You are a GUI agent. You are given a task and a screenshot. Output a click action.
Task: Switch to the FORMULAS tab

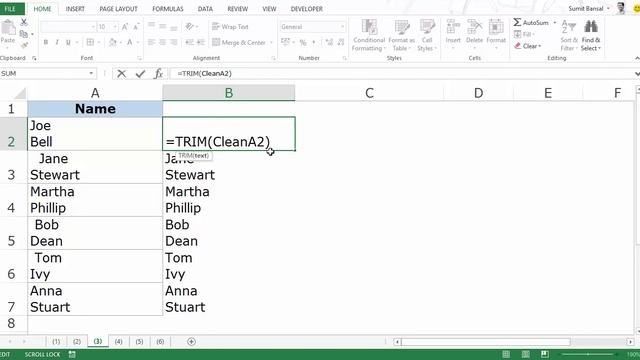(168, 9)
